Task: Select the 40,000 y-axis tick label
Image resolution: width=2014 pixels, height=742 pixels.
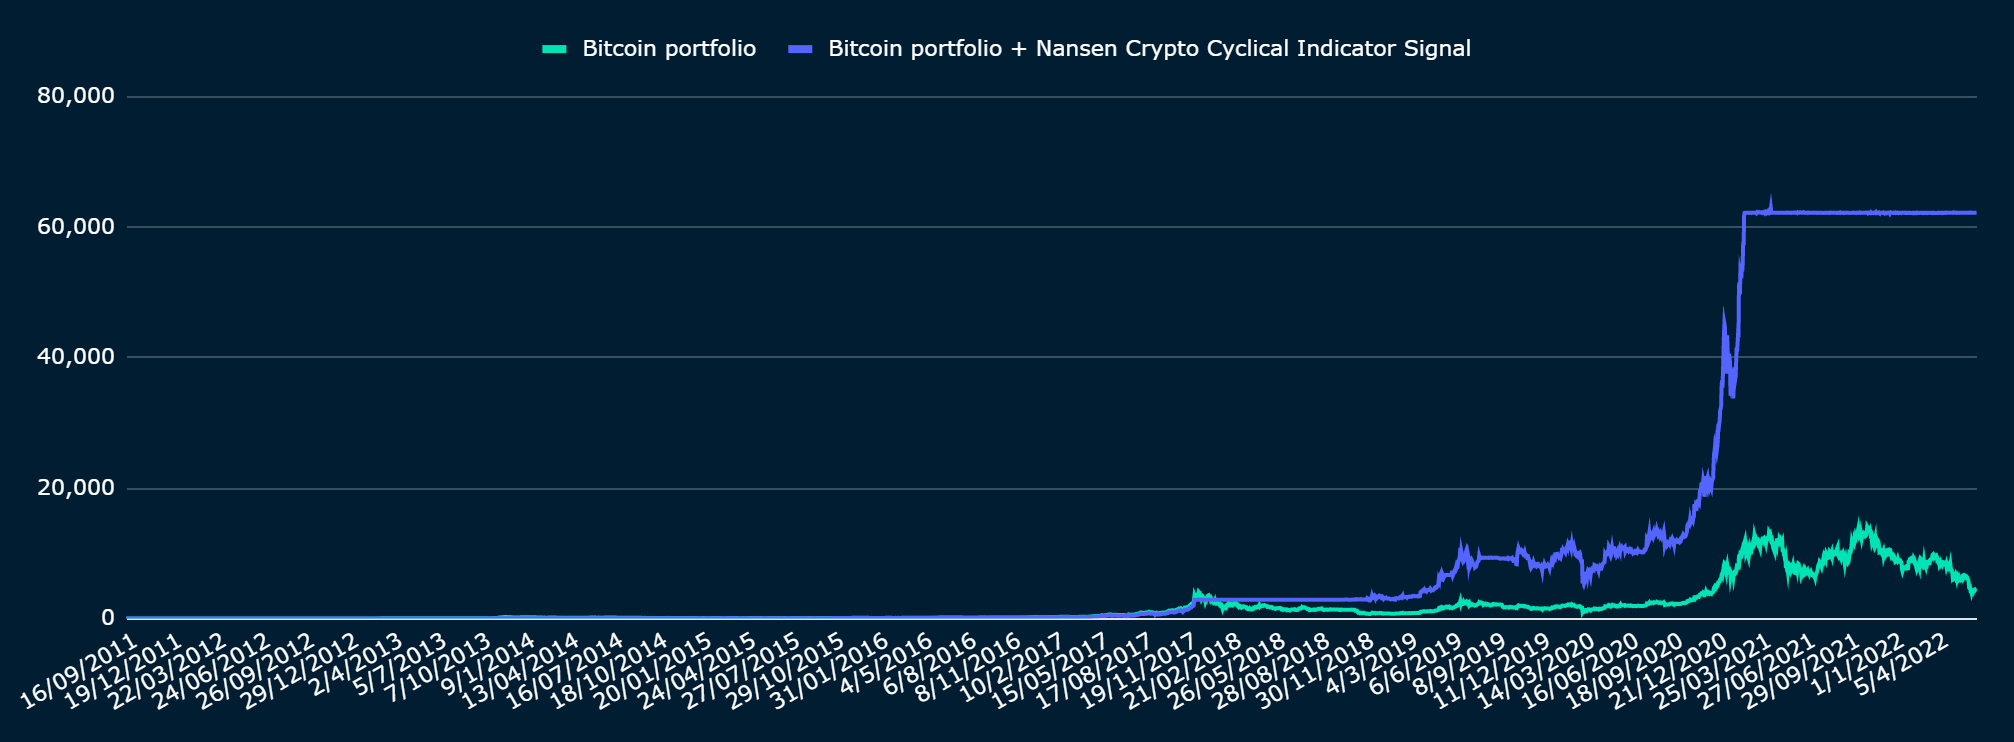Action: [76, 357]
